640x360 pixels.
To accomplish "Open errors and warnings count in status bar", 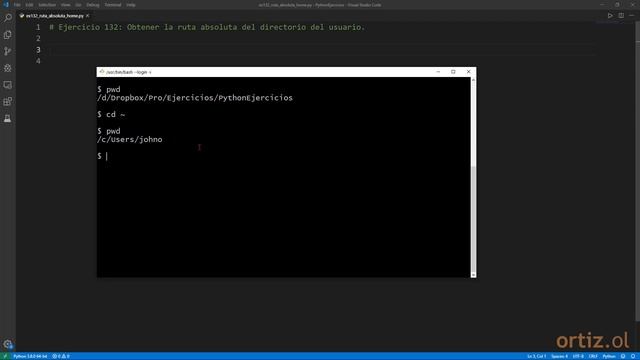I will point(61,356).
